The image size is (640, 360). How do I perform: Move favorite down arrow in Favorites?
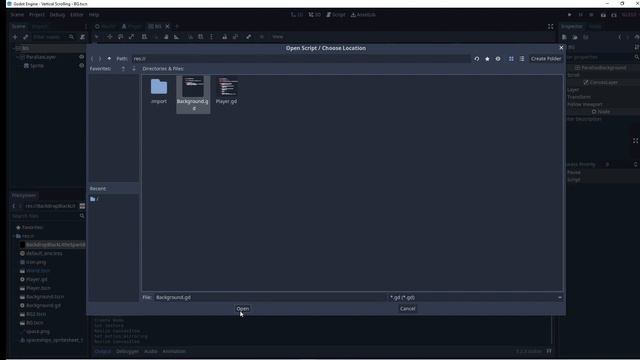click(133, 69)
